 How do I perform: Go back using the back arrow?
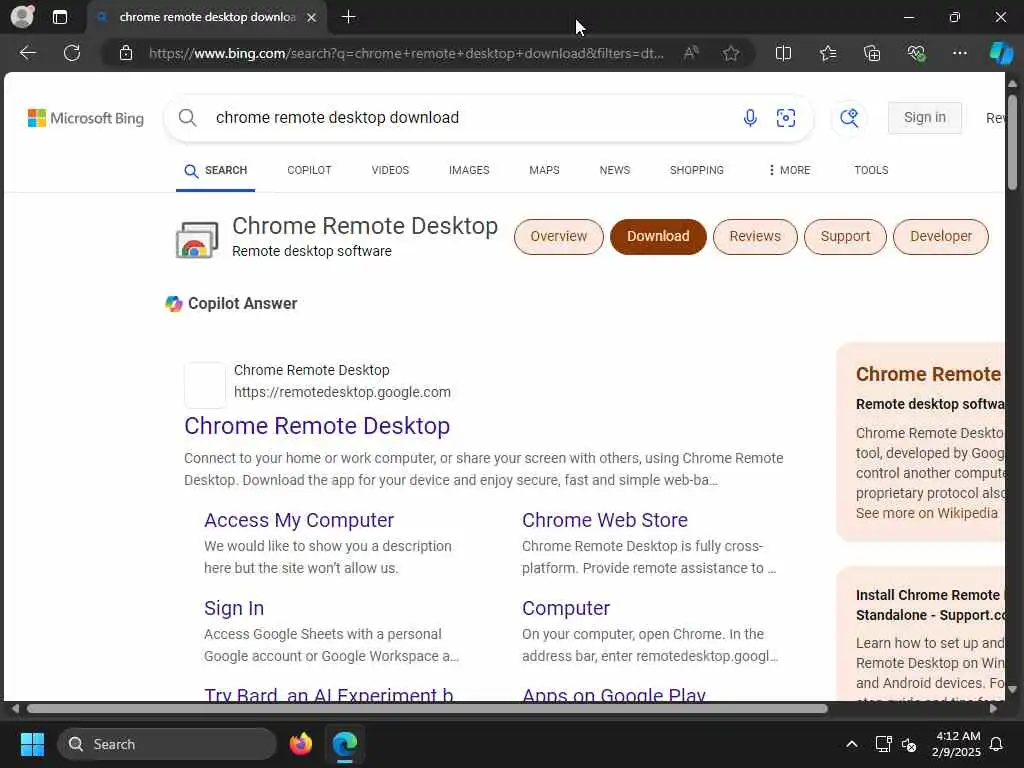[27, 53]
